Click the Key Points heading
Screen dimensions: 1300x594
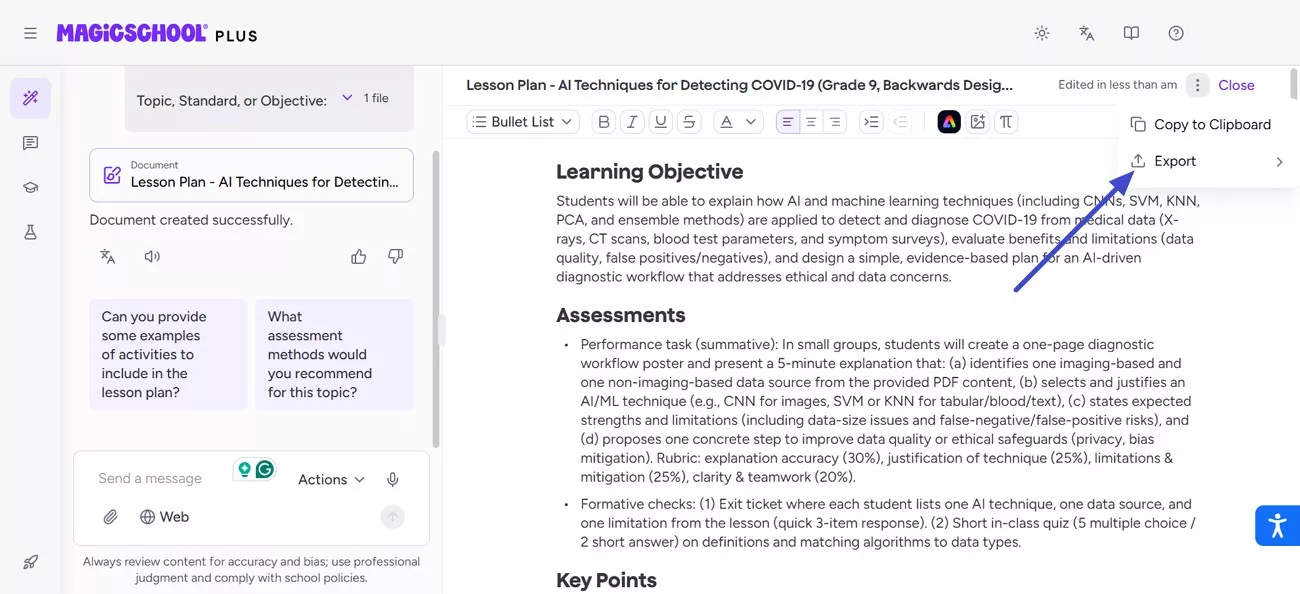pyautogui.click(x=607, y=580)
